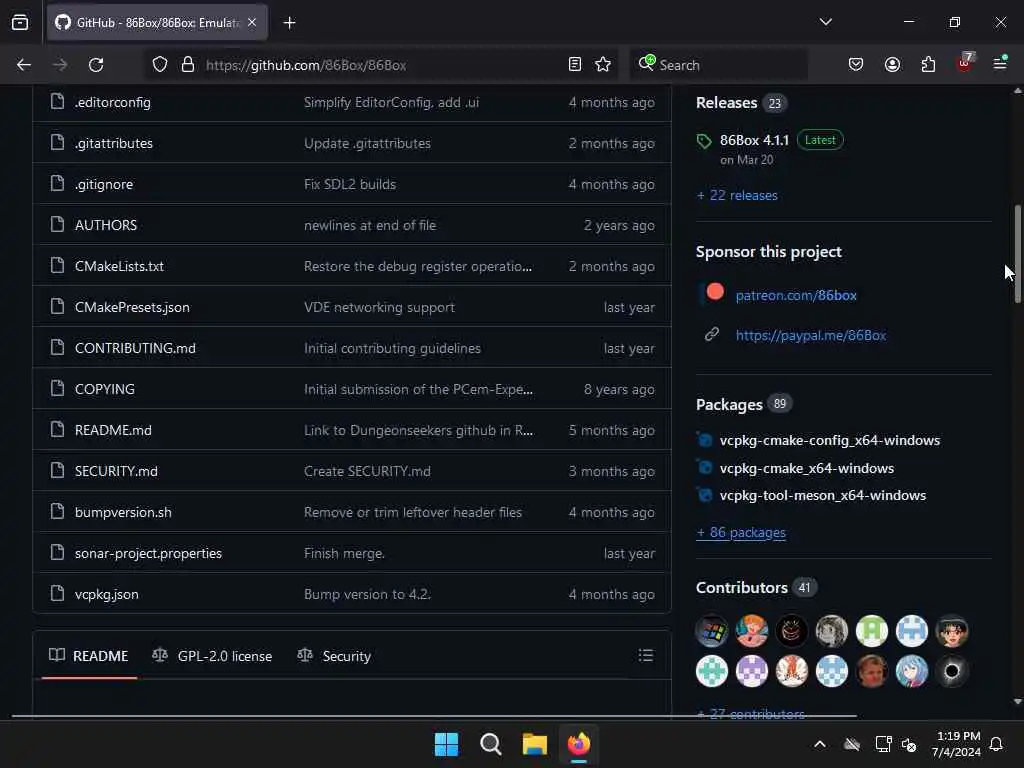The height and width of the screenshot is (768, 1024).
Task: Open the Releases heading link
Action: coord(726,103)
